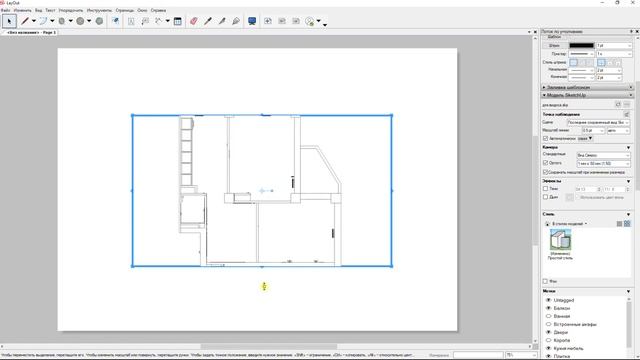Hide the Untagged tag
This screenshot has height=360, width=640.
point(549,300)
